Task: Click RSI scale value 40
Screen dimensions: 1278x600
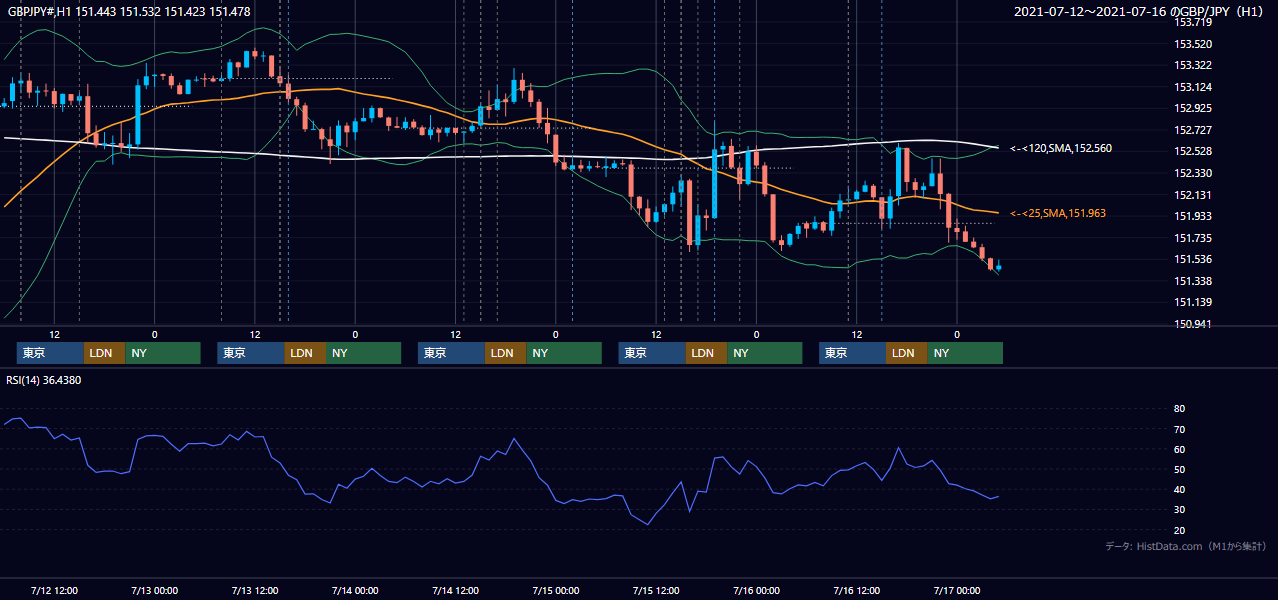Action: (1179, 489)
